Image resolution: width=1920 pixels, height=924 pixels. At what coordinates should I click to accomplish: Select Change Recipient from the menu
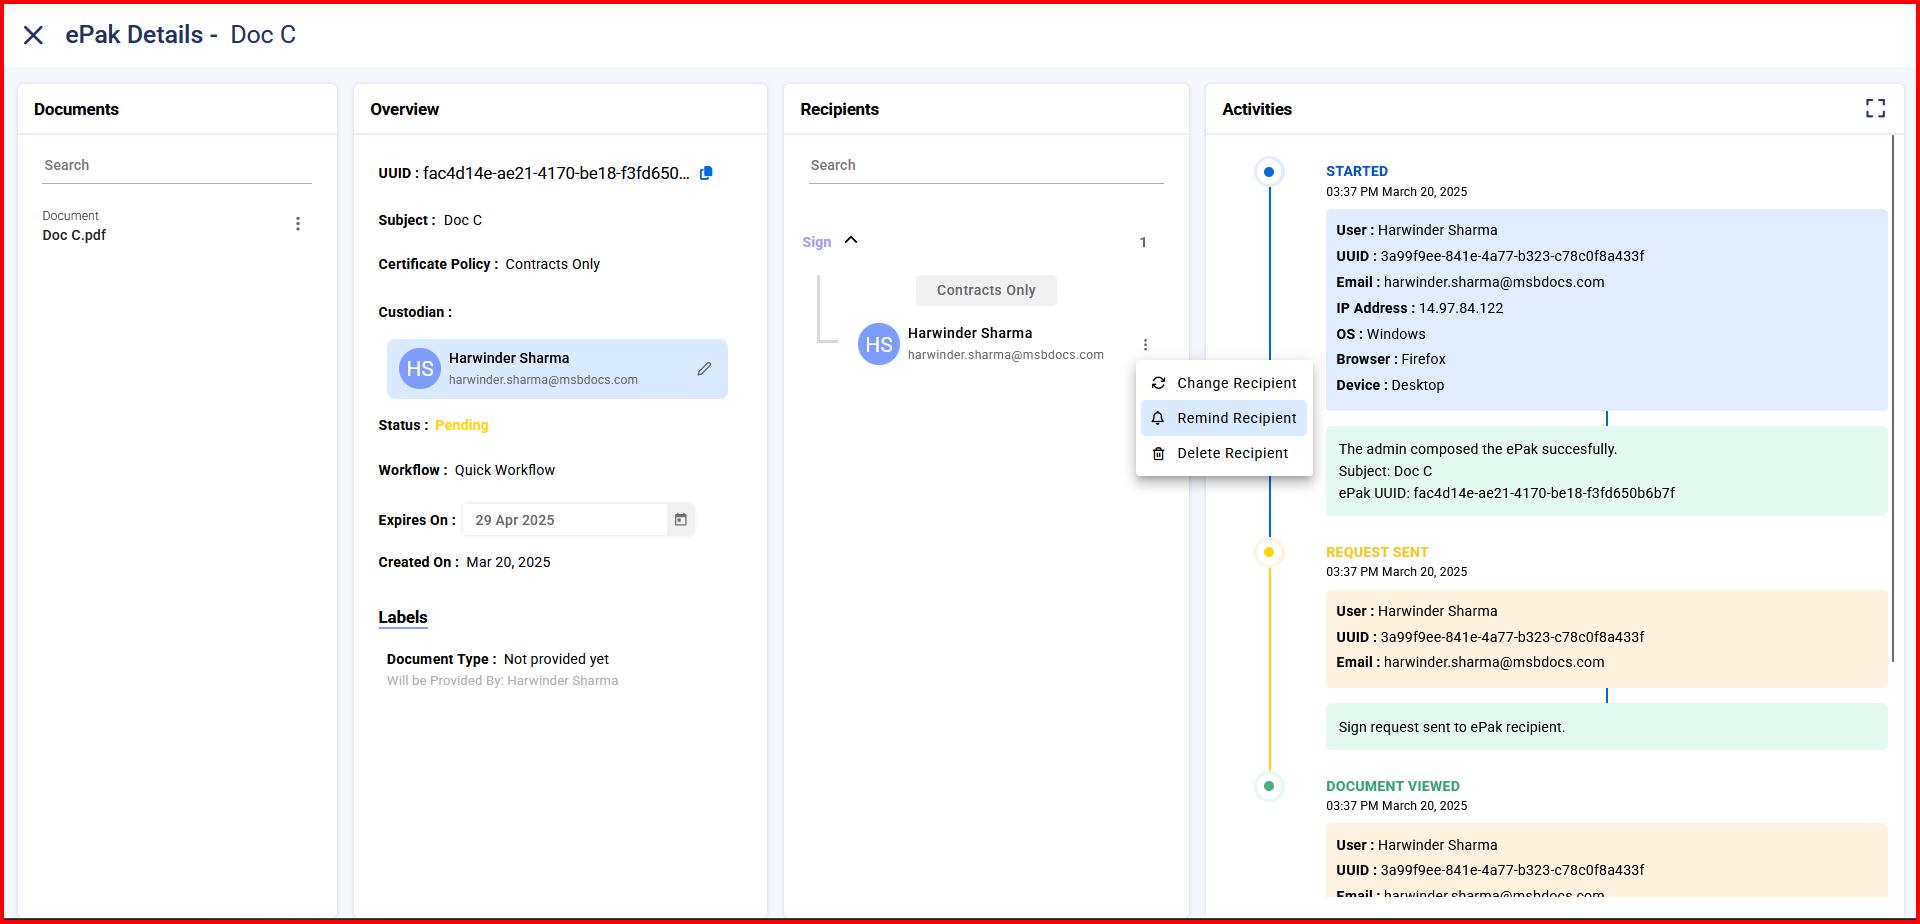(1235, 383)
